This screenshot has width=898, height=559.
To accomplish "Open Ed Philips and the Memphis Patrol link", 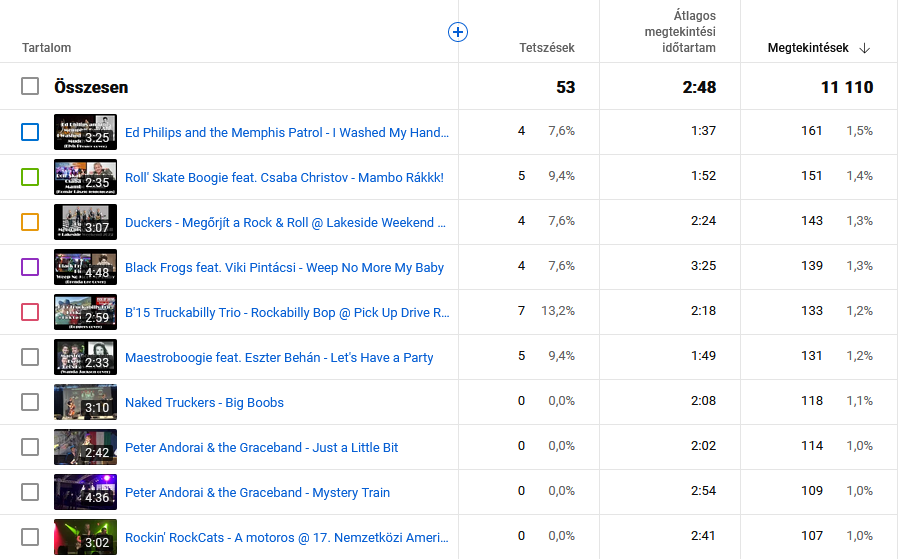I will pos(287,133).
